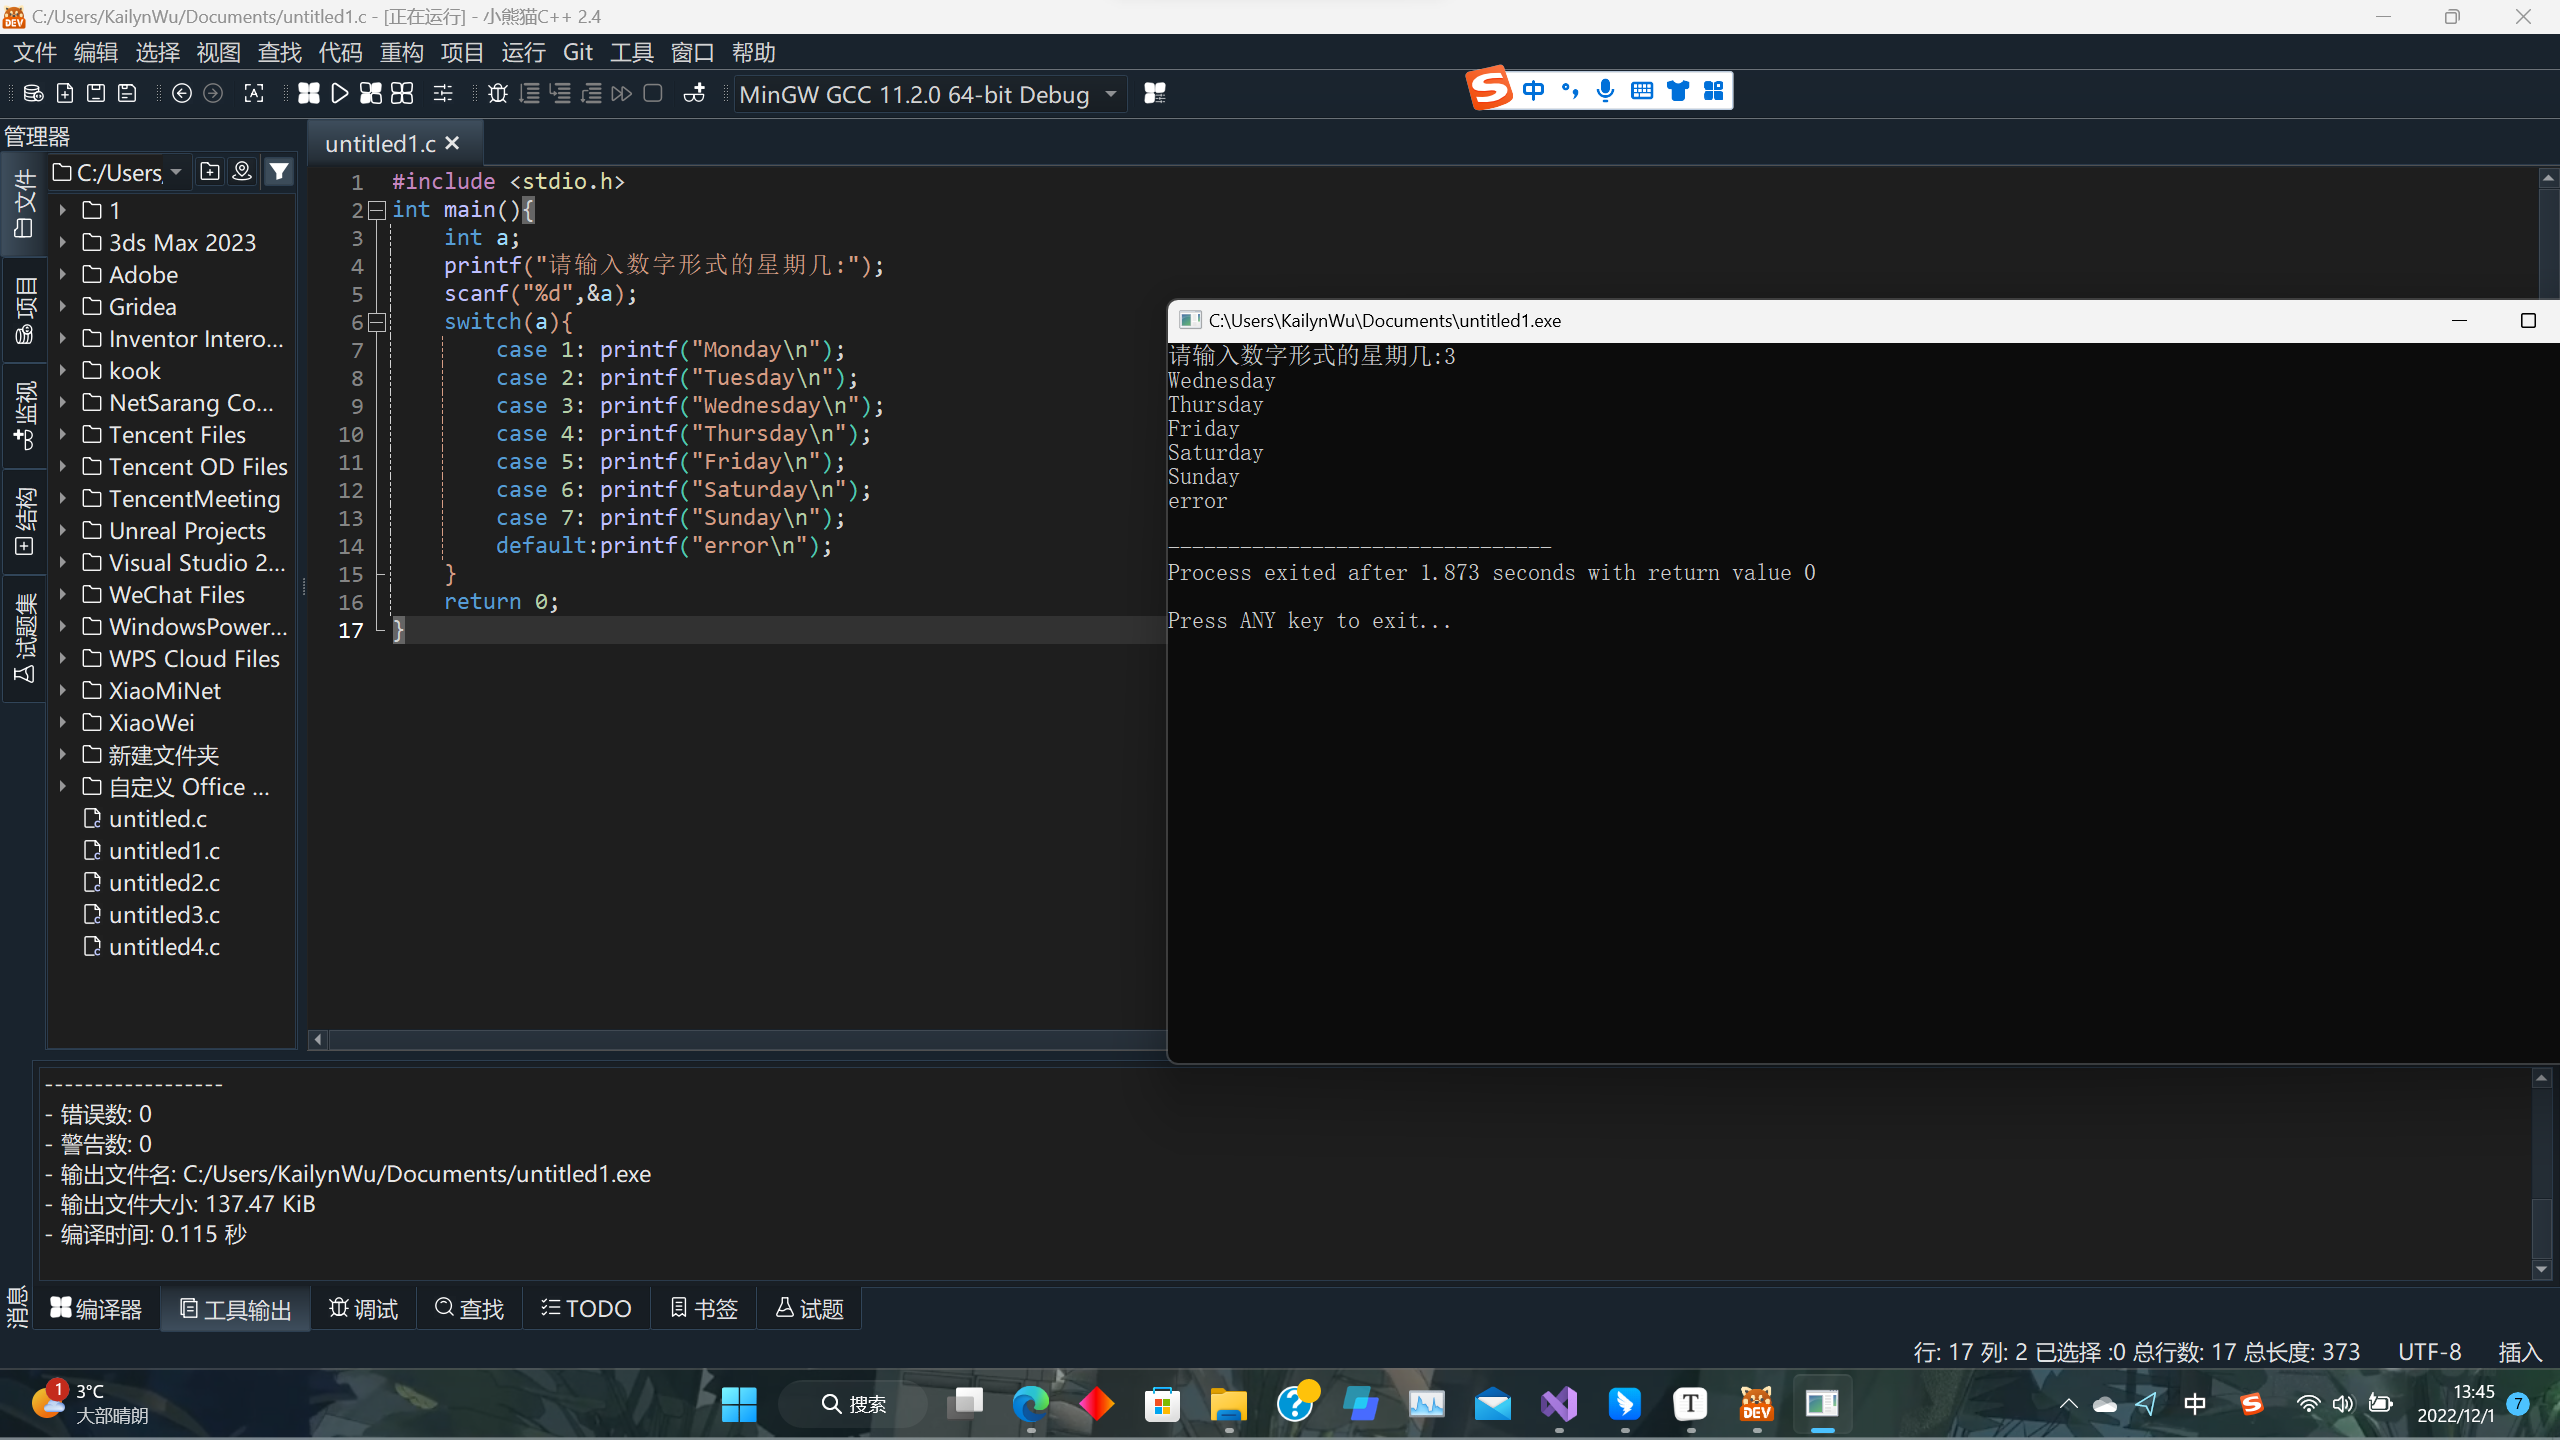Screen dimensions: 2560x1440
Task: Open the 重构 menu
Action: pyautogui.click(x=401, y=52)
